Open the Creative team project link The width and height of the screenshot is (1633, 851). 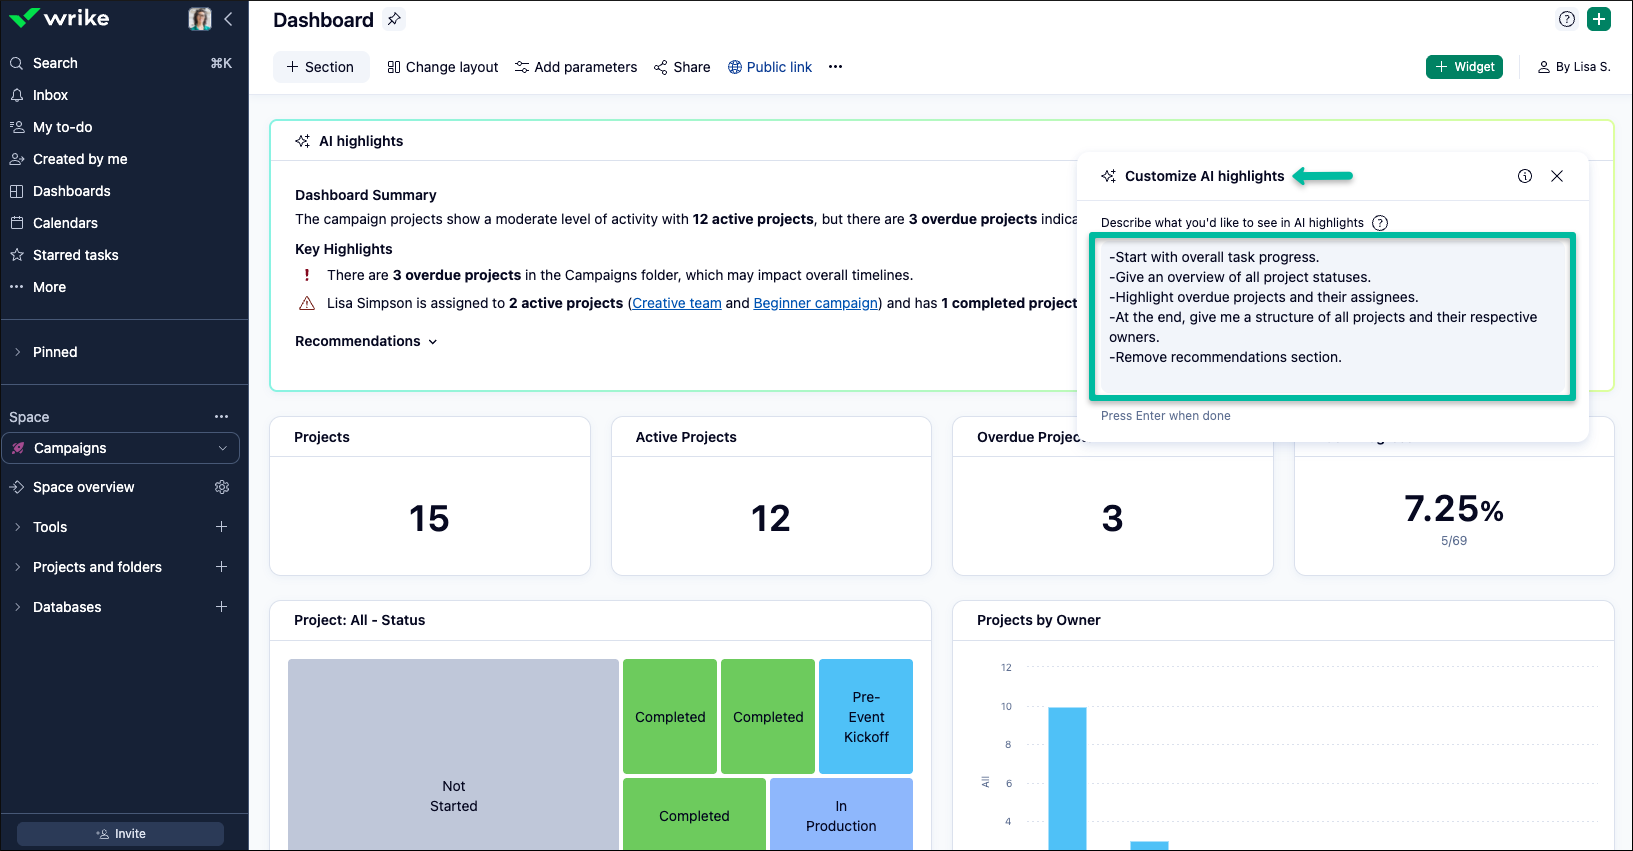click(x=676, y=303)
